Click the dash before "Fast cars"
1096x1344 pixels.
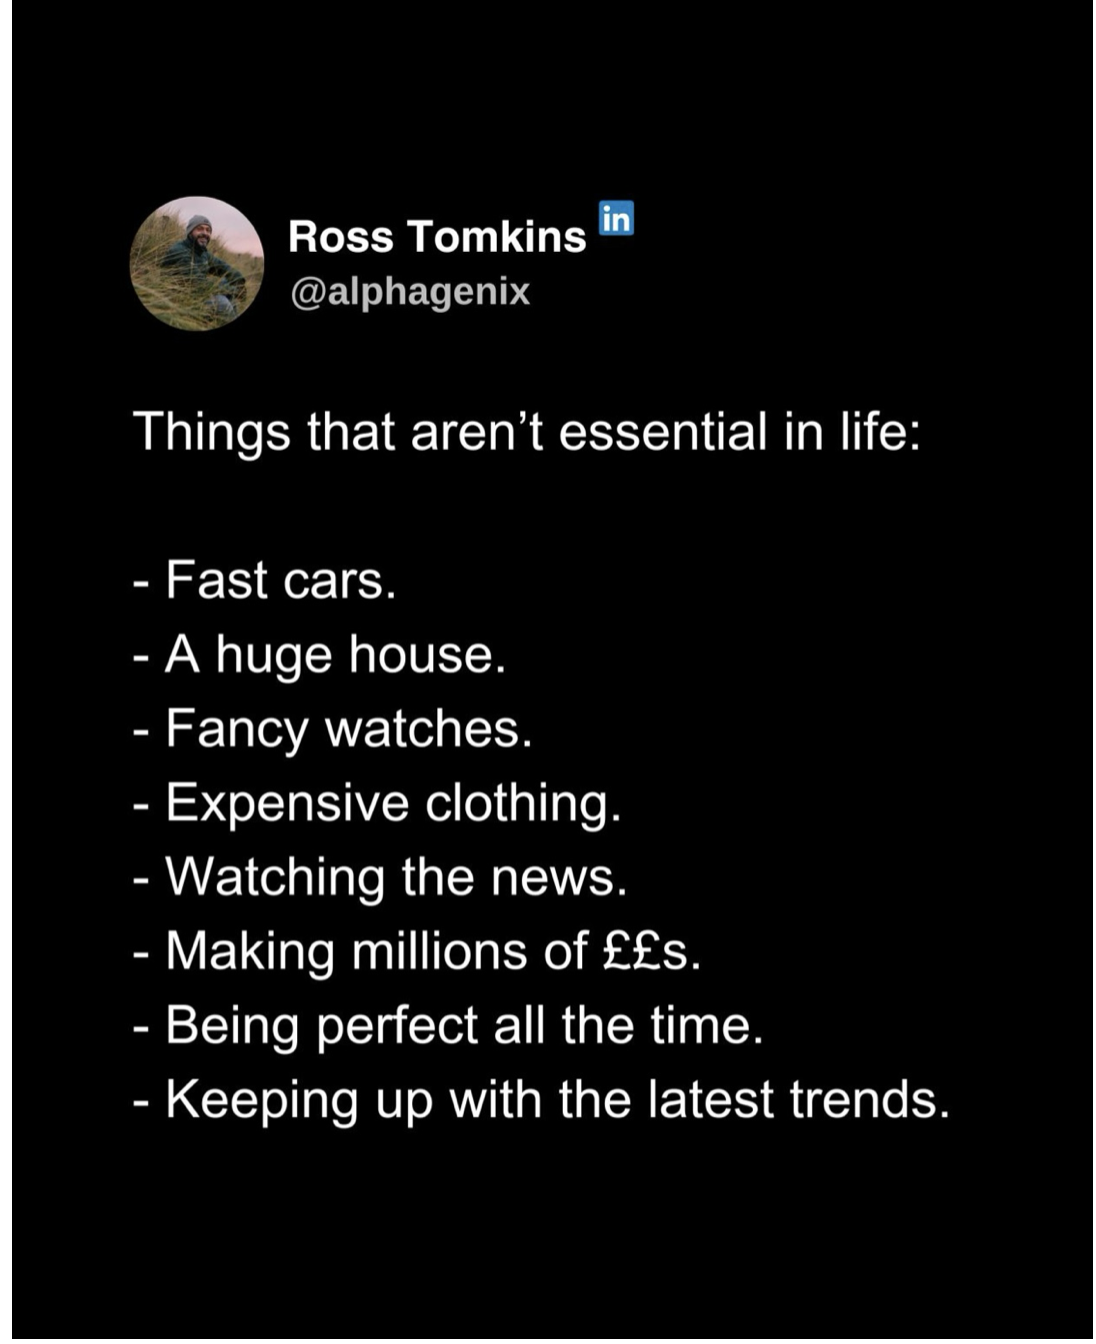pos(142,583)
